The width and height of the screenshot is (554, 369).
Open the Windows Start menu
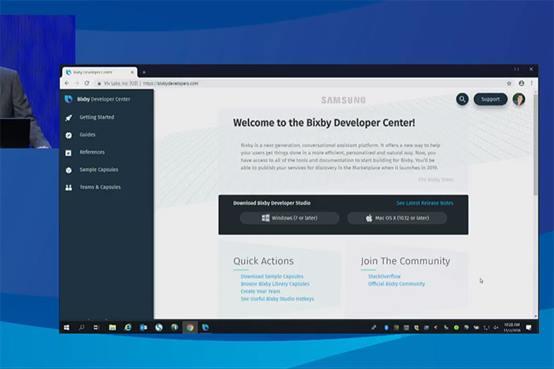(67, 328)
